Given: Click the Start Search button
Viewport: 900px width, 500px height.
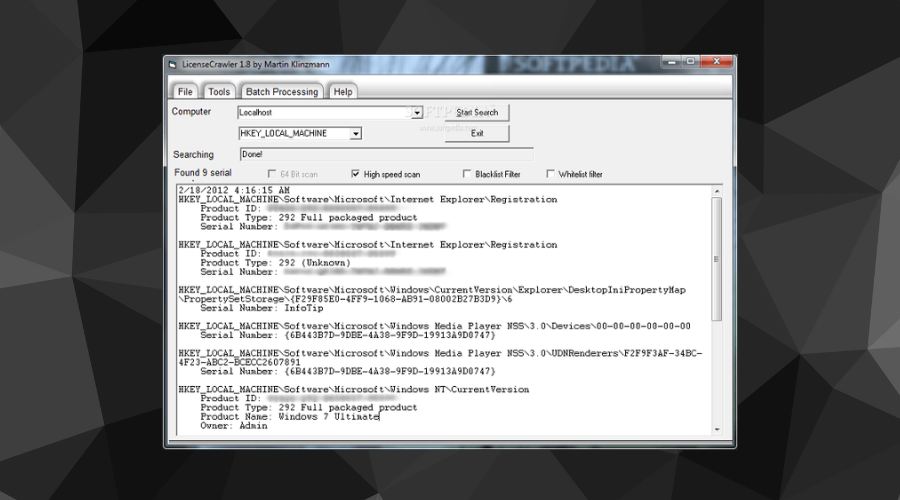Looking at the screenshot, I should point(477,113).
